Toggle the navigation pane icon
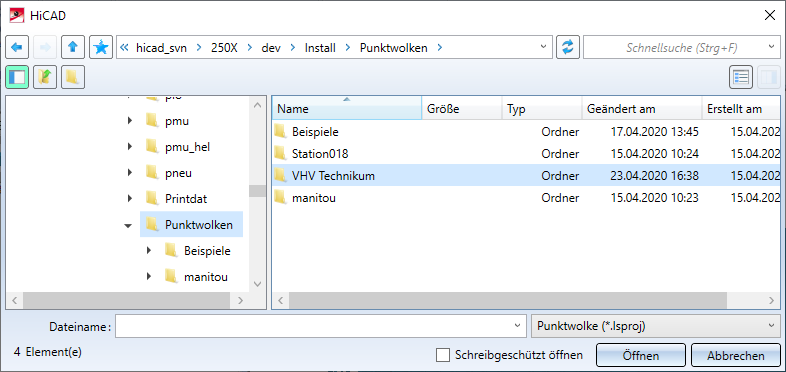The width and height of the screenshot is (786, 372). pos(17,77)
